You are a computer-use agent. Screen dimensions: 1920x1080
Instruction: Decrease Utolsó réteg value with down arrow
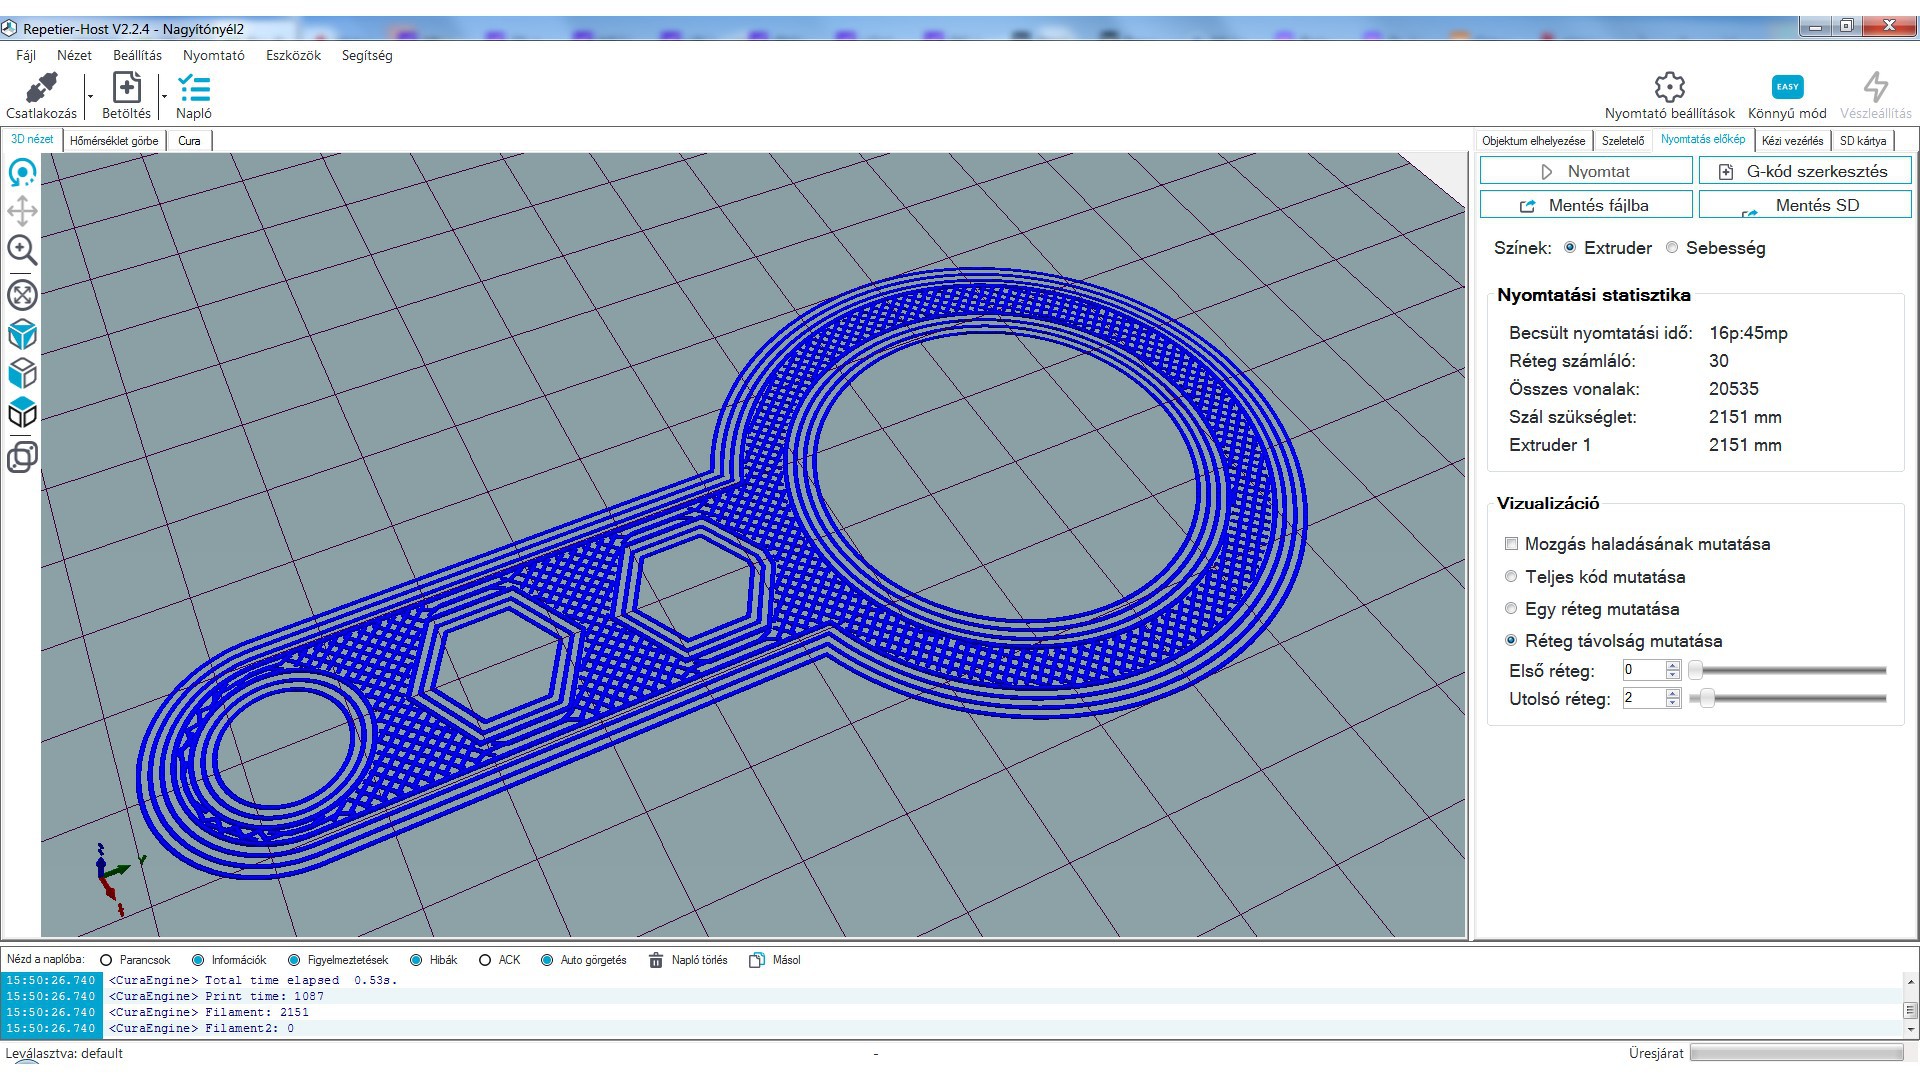pyautogui.click(x=1673, y=703)
